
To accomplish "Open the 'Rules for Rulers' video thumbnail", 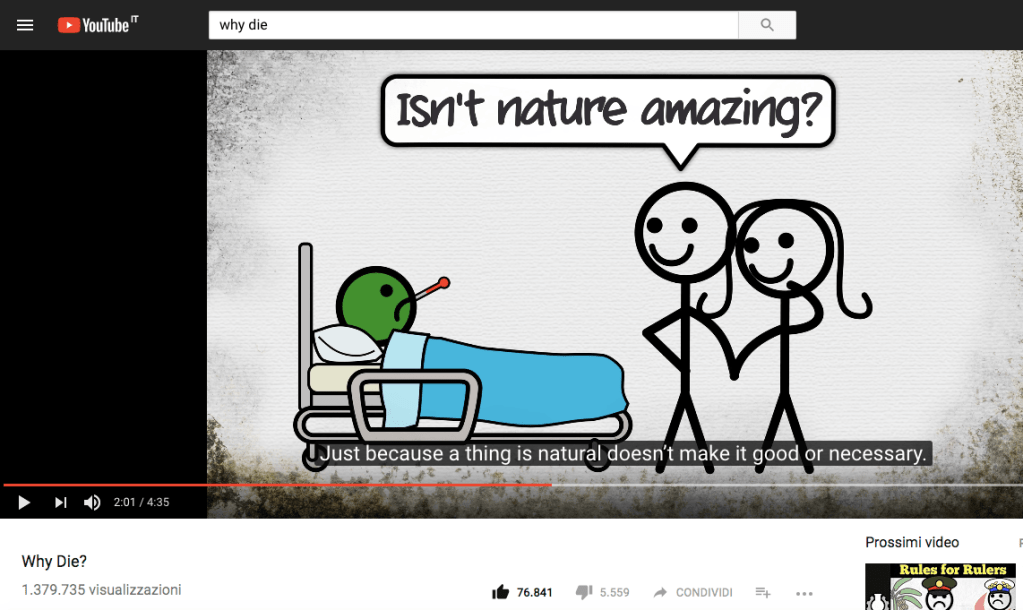I will click(940, 588).
